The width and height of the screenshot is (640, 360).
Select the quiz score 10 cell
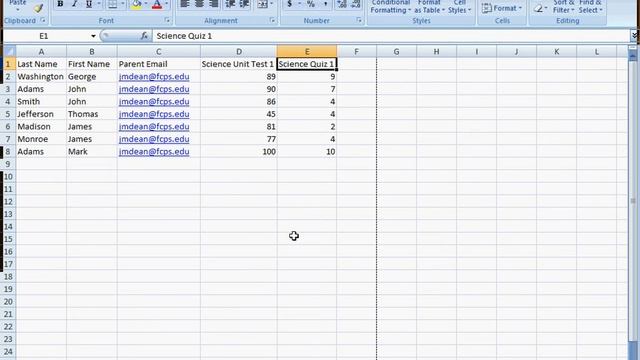coord(307,151)
